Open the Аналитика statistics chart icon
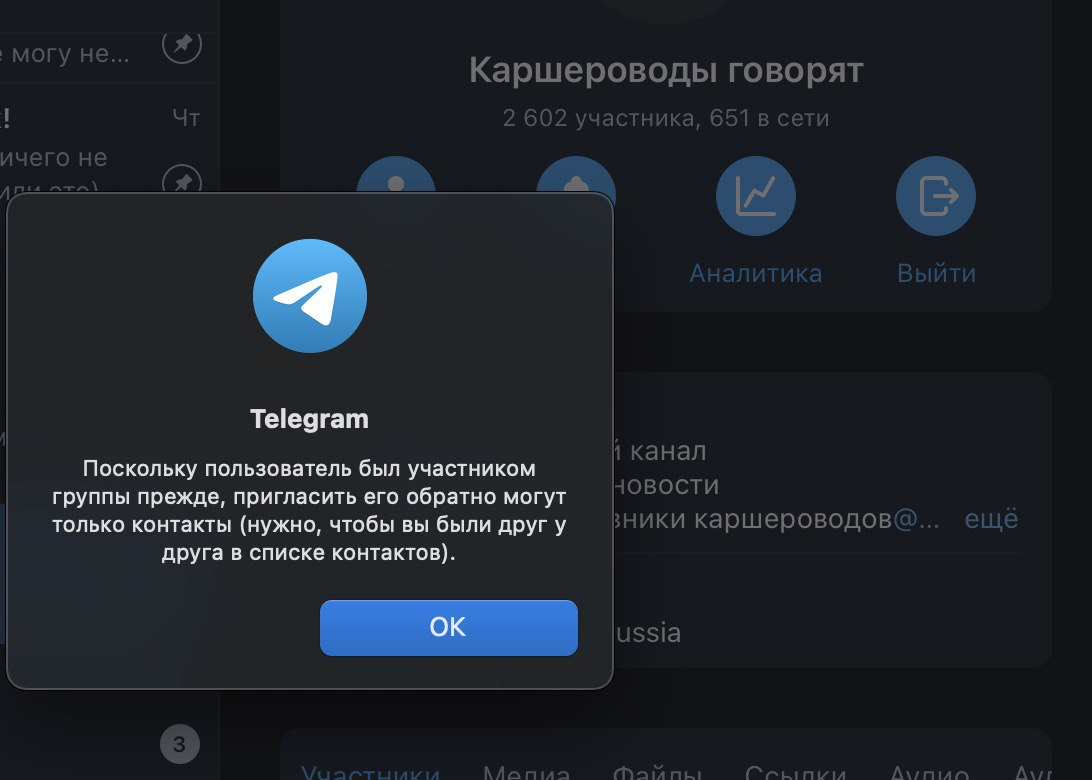 (756, 196)
